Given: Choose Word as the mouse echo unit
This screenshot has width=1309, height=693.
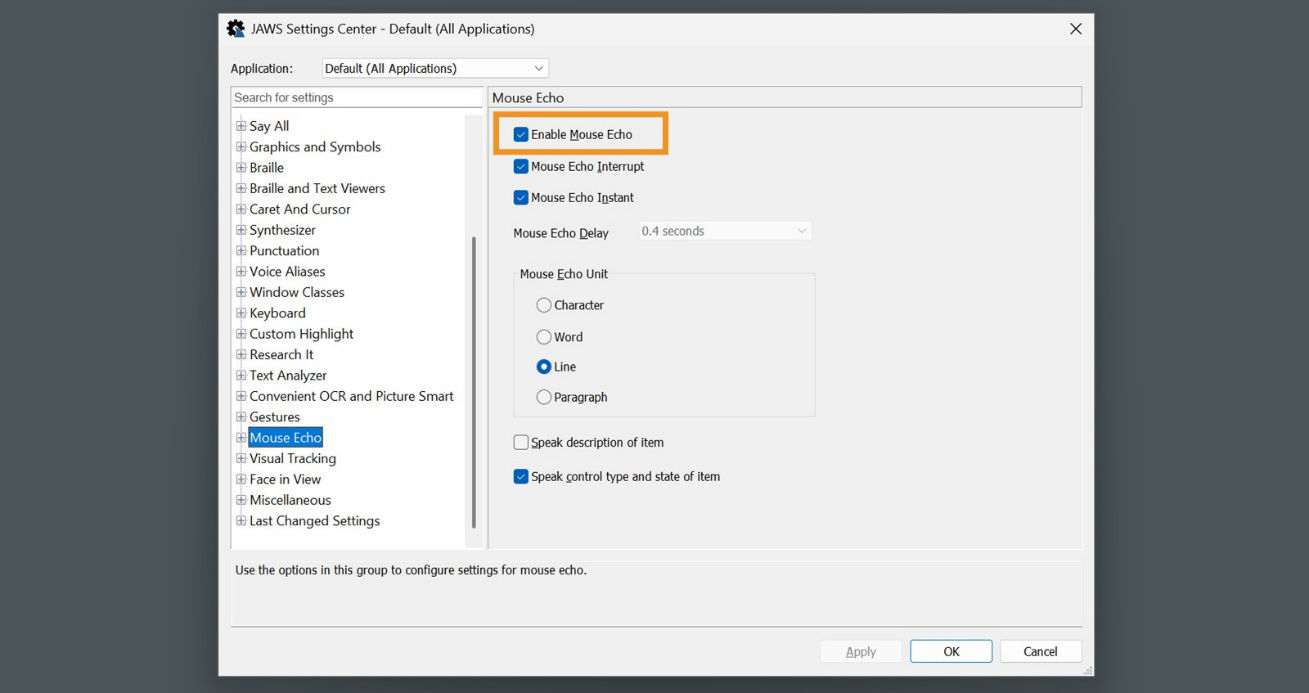Looking at the screenshot, I should tap(543, 337).
